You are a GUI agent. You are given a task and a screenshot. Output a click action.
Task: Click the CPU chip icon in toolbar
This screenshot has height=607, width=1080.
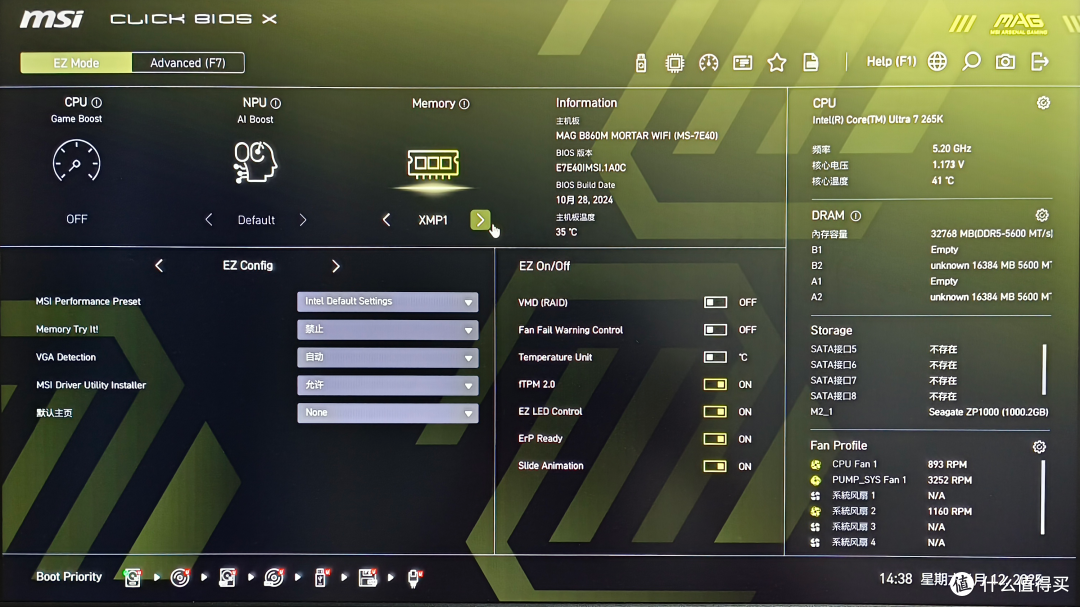click(x=674, y=63)
